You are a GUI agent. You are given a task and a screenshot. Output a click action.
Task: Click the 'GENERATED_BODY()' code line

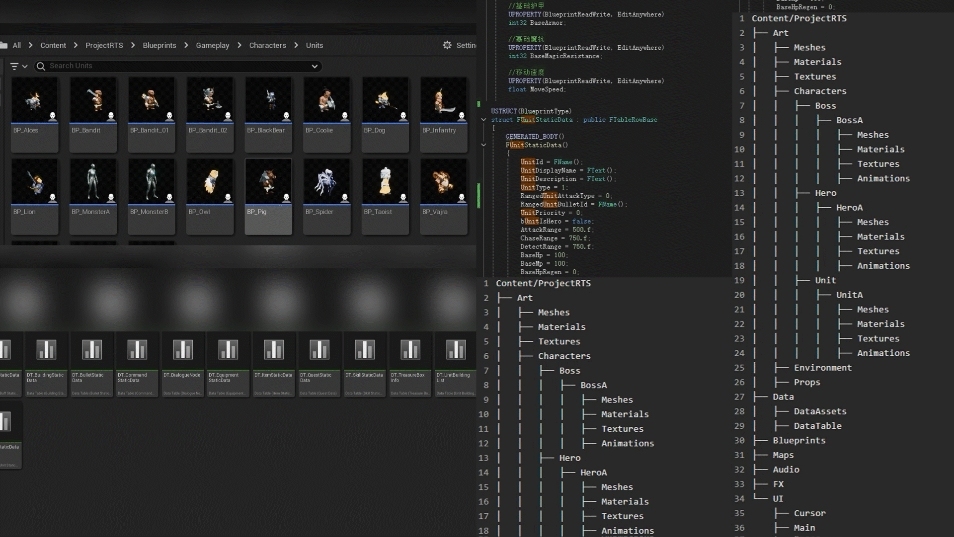tap(535, 137)
